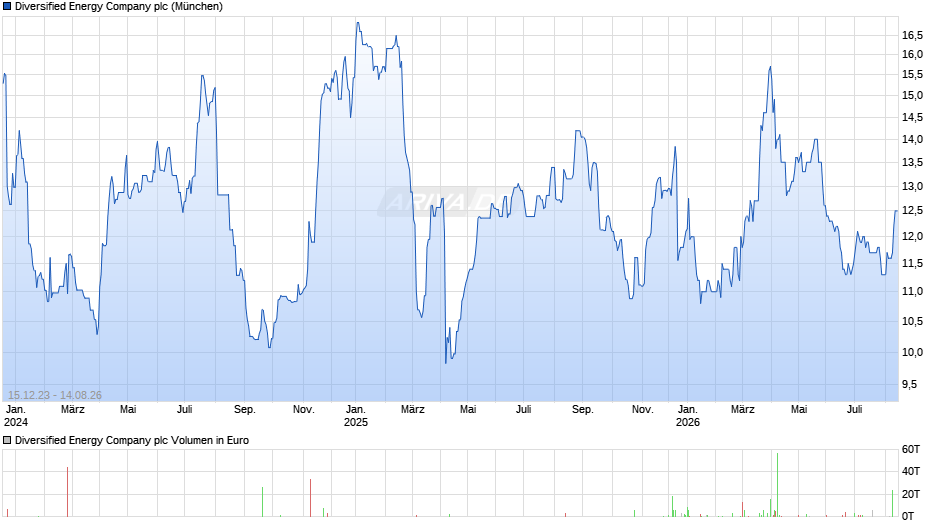Click the 13,5 price axis label
The image size is (940, 526).
(912, 163)
